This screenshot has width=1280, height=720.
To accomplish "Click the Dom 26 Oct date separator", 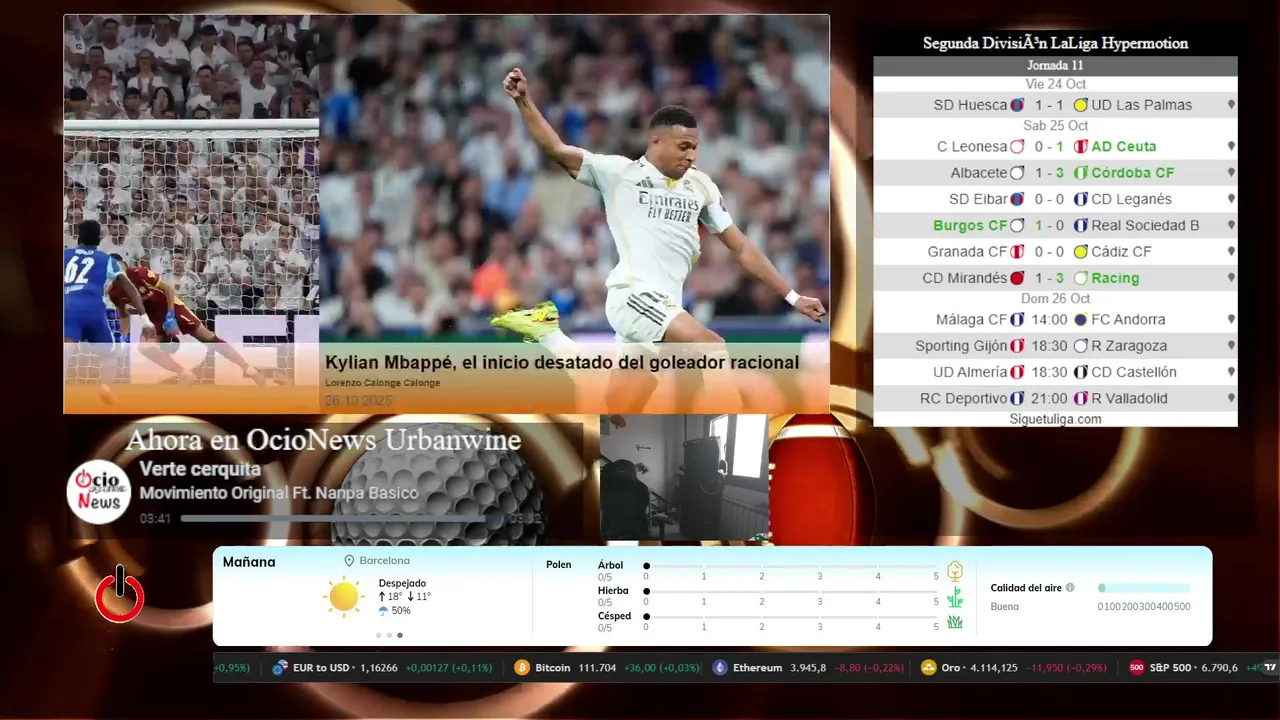I will (x=1055, y=299).
